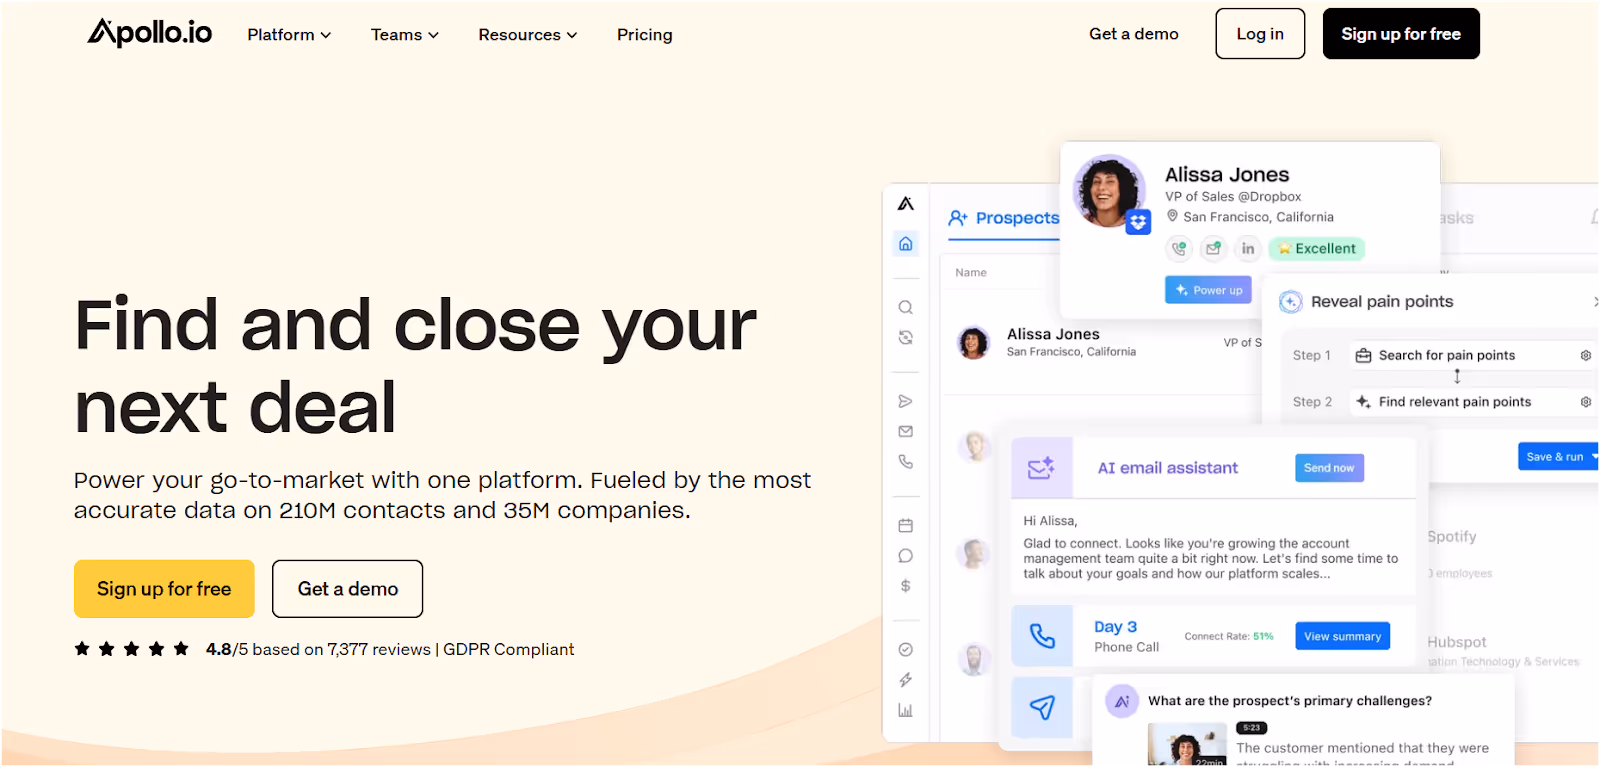The image size is (1600, 767).
Task: Expand the Platform dropdown menu
Action: 289,35
